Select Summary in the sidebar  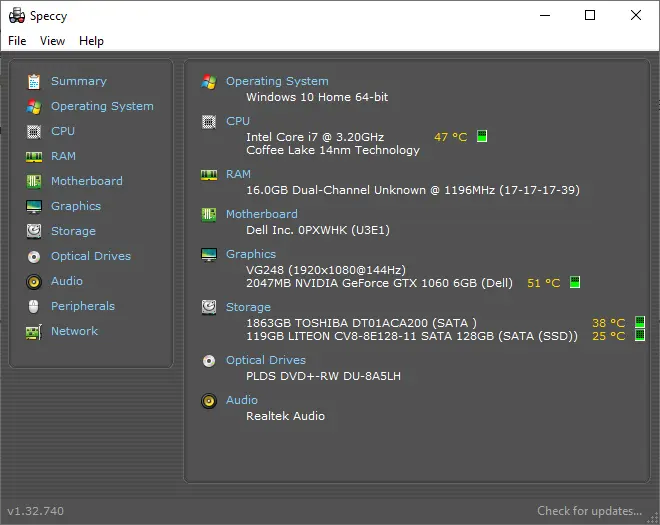tap(79, 81)
